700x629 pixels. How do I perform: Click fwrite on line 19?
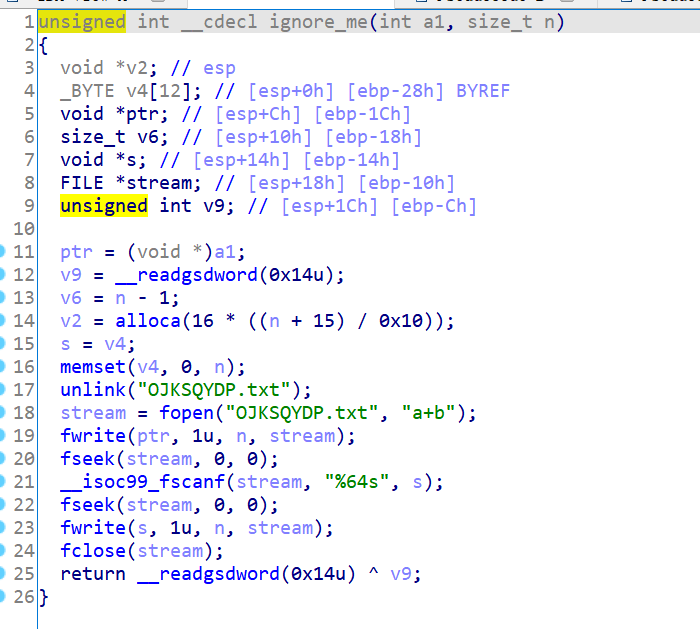point(93,436)
